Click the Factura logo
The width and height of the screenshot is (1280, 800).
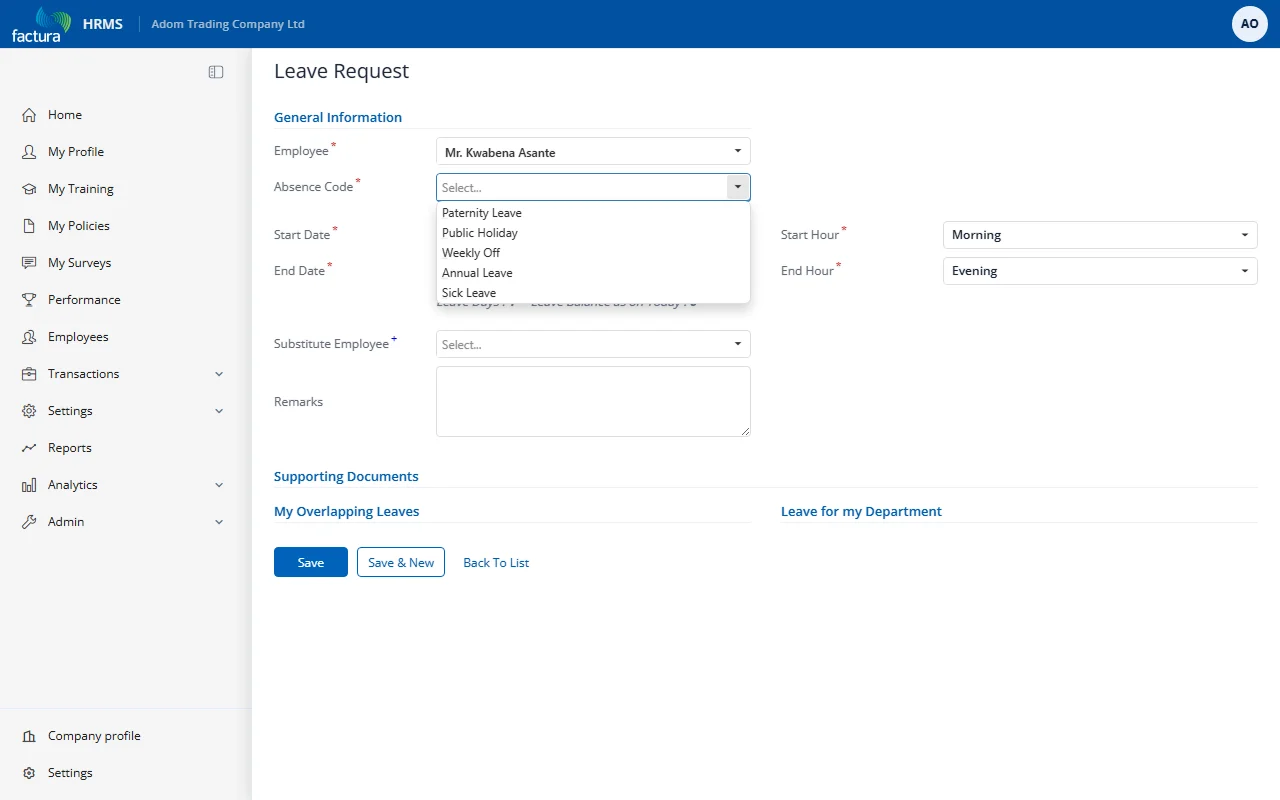pos(41,24)
